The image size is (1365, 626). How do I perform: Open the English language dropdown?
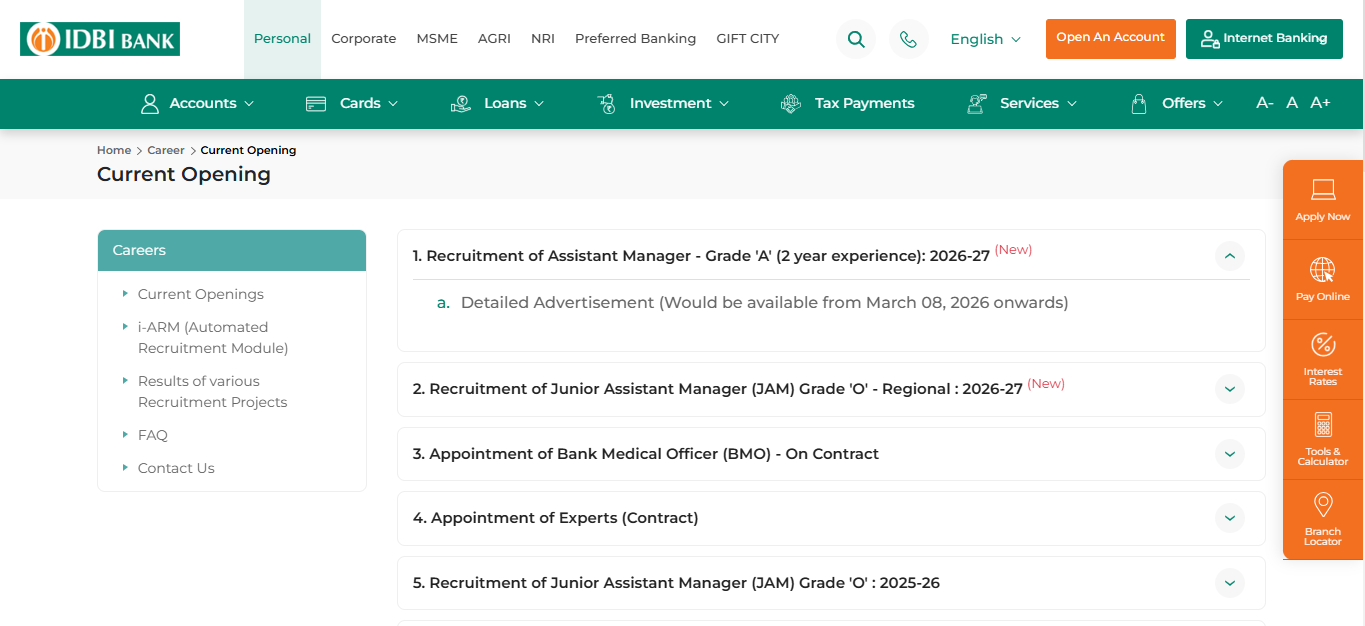985,39
